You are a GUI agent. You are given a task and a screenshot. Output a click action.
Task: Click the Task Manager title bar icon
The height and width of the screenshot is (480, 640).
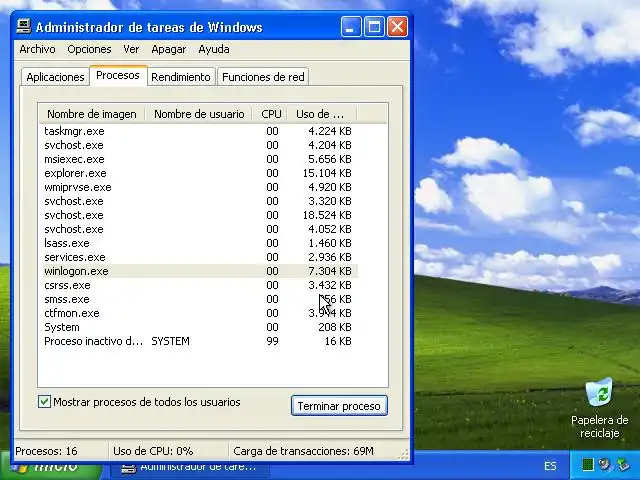pyautogui.click(x=24, y=27)
